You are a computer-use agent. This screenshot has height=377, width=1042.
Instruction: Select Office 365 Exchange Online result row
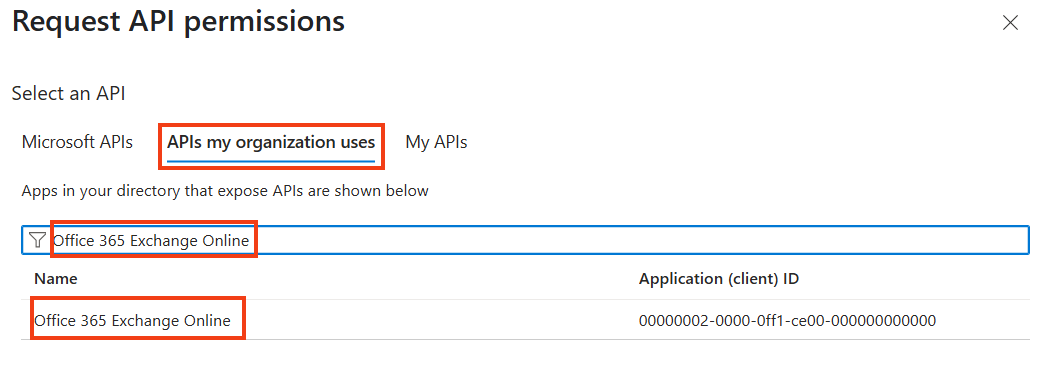click(525, 321)
